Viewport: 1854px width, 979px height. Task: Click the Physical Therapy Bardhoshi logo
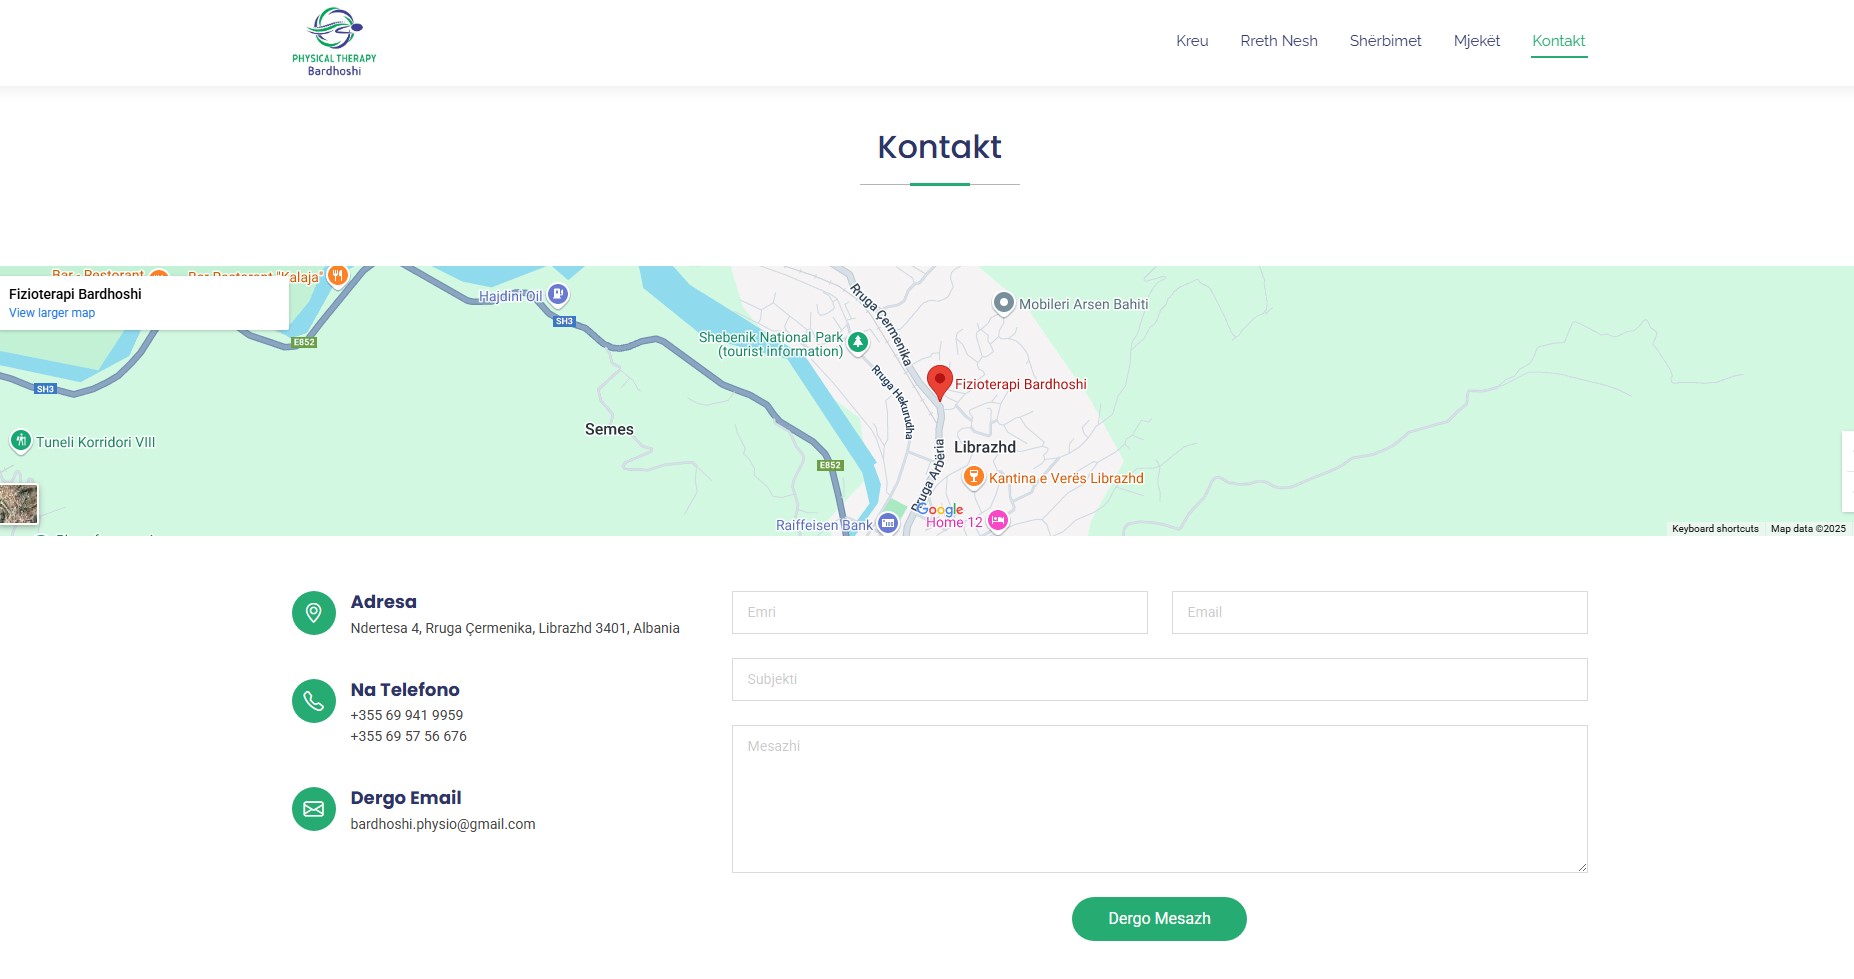(334, 42)
